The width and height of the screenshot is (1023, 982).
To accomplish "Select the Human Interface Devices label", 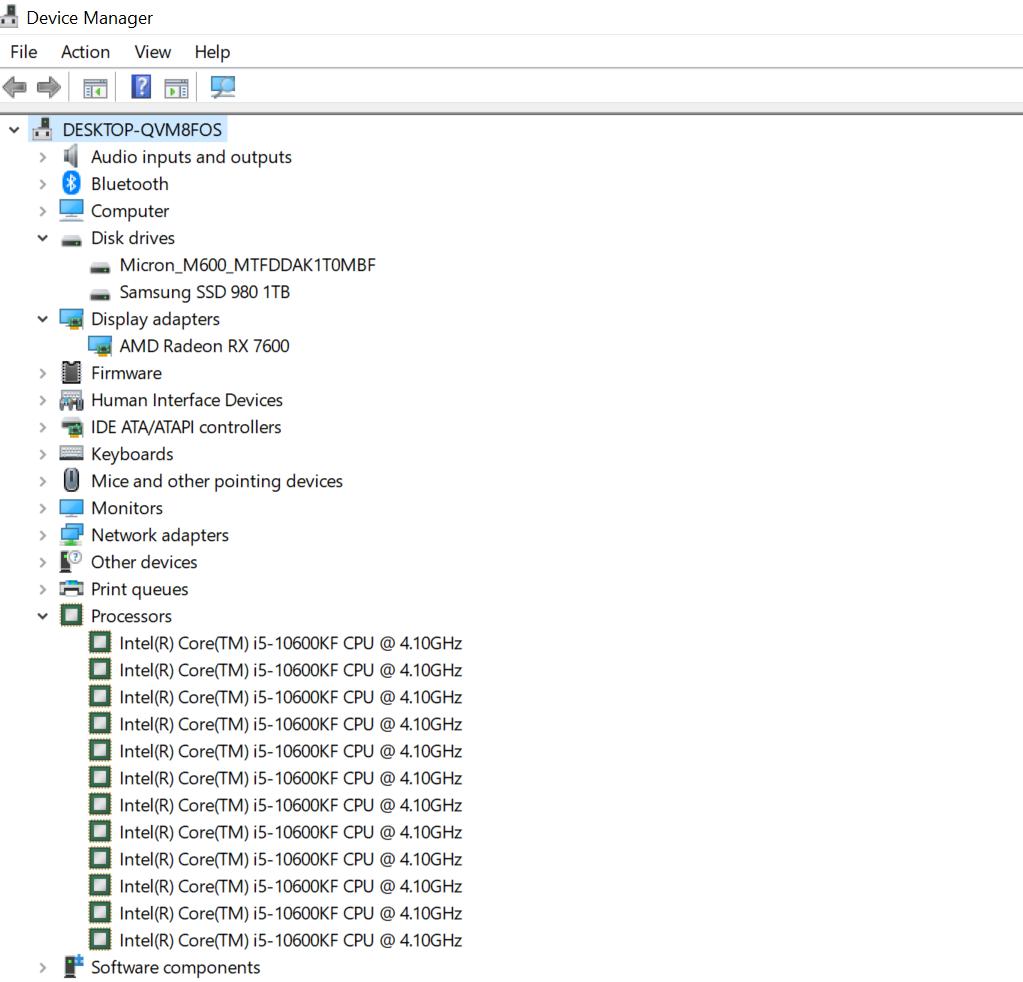I will coord(187,400).
